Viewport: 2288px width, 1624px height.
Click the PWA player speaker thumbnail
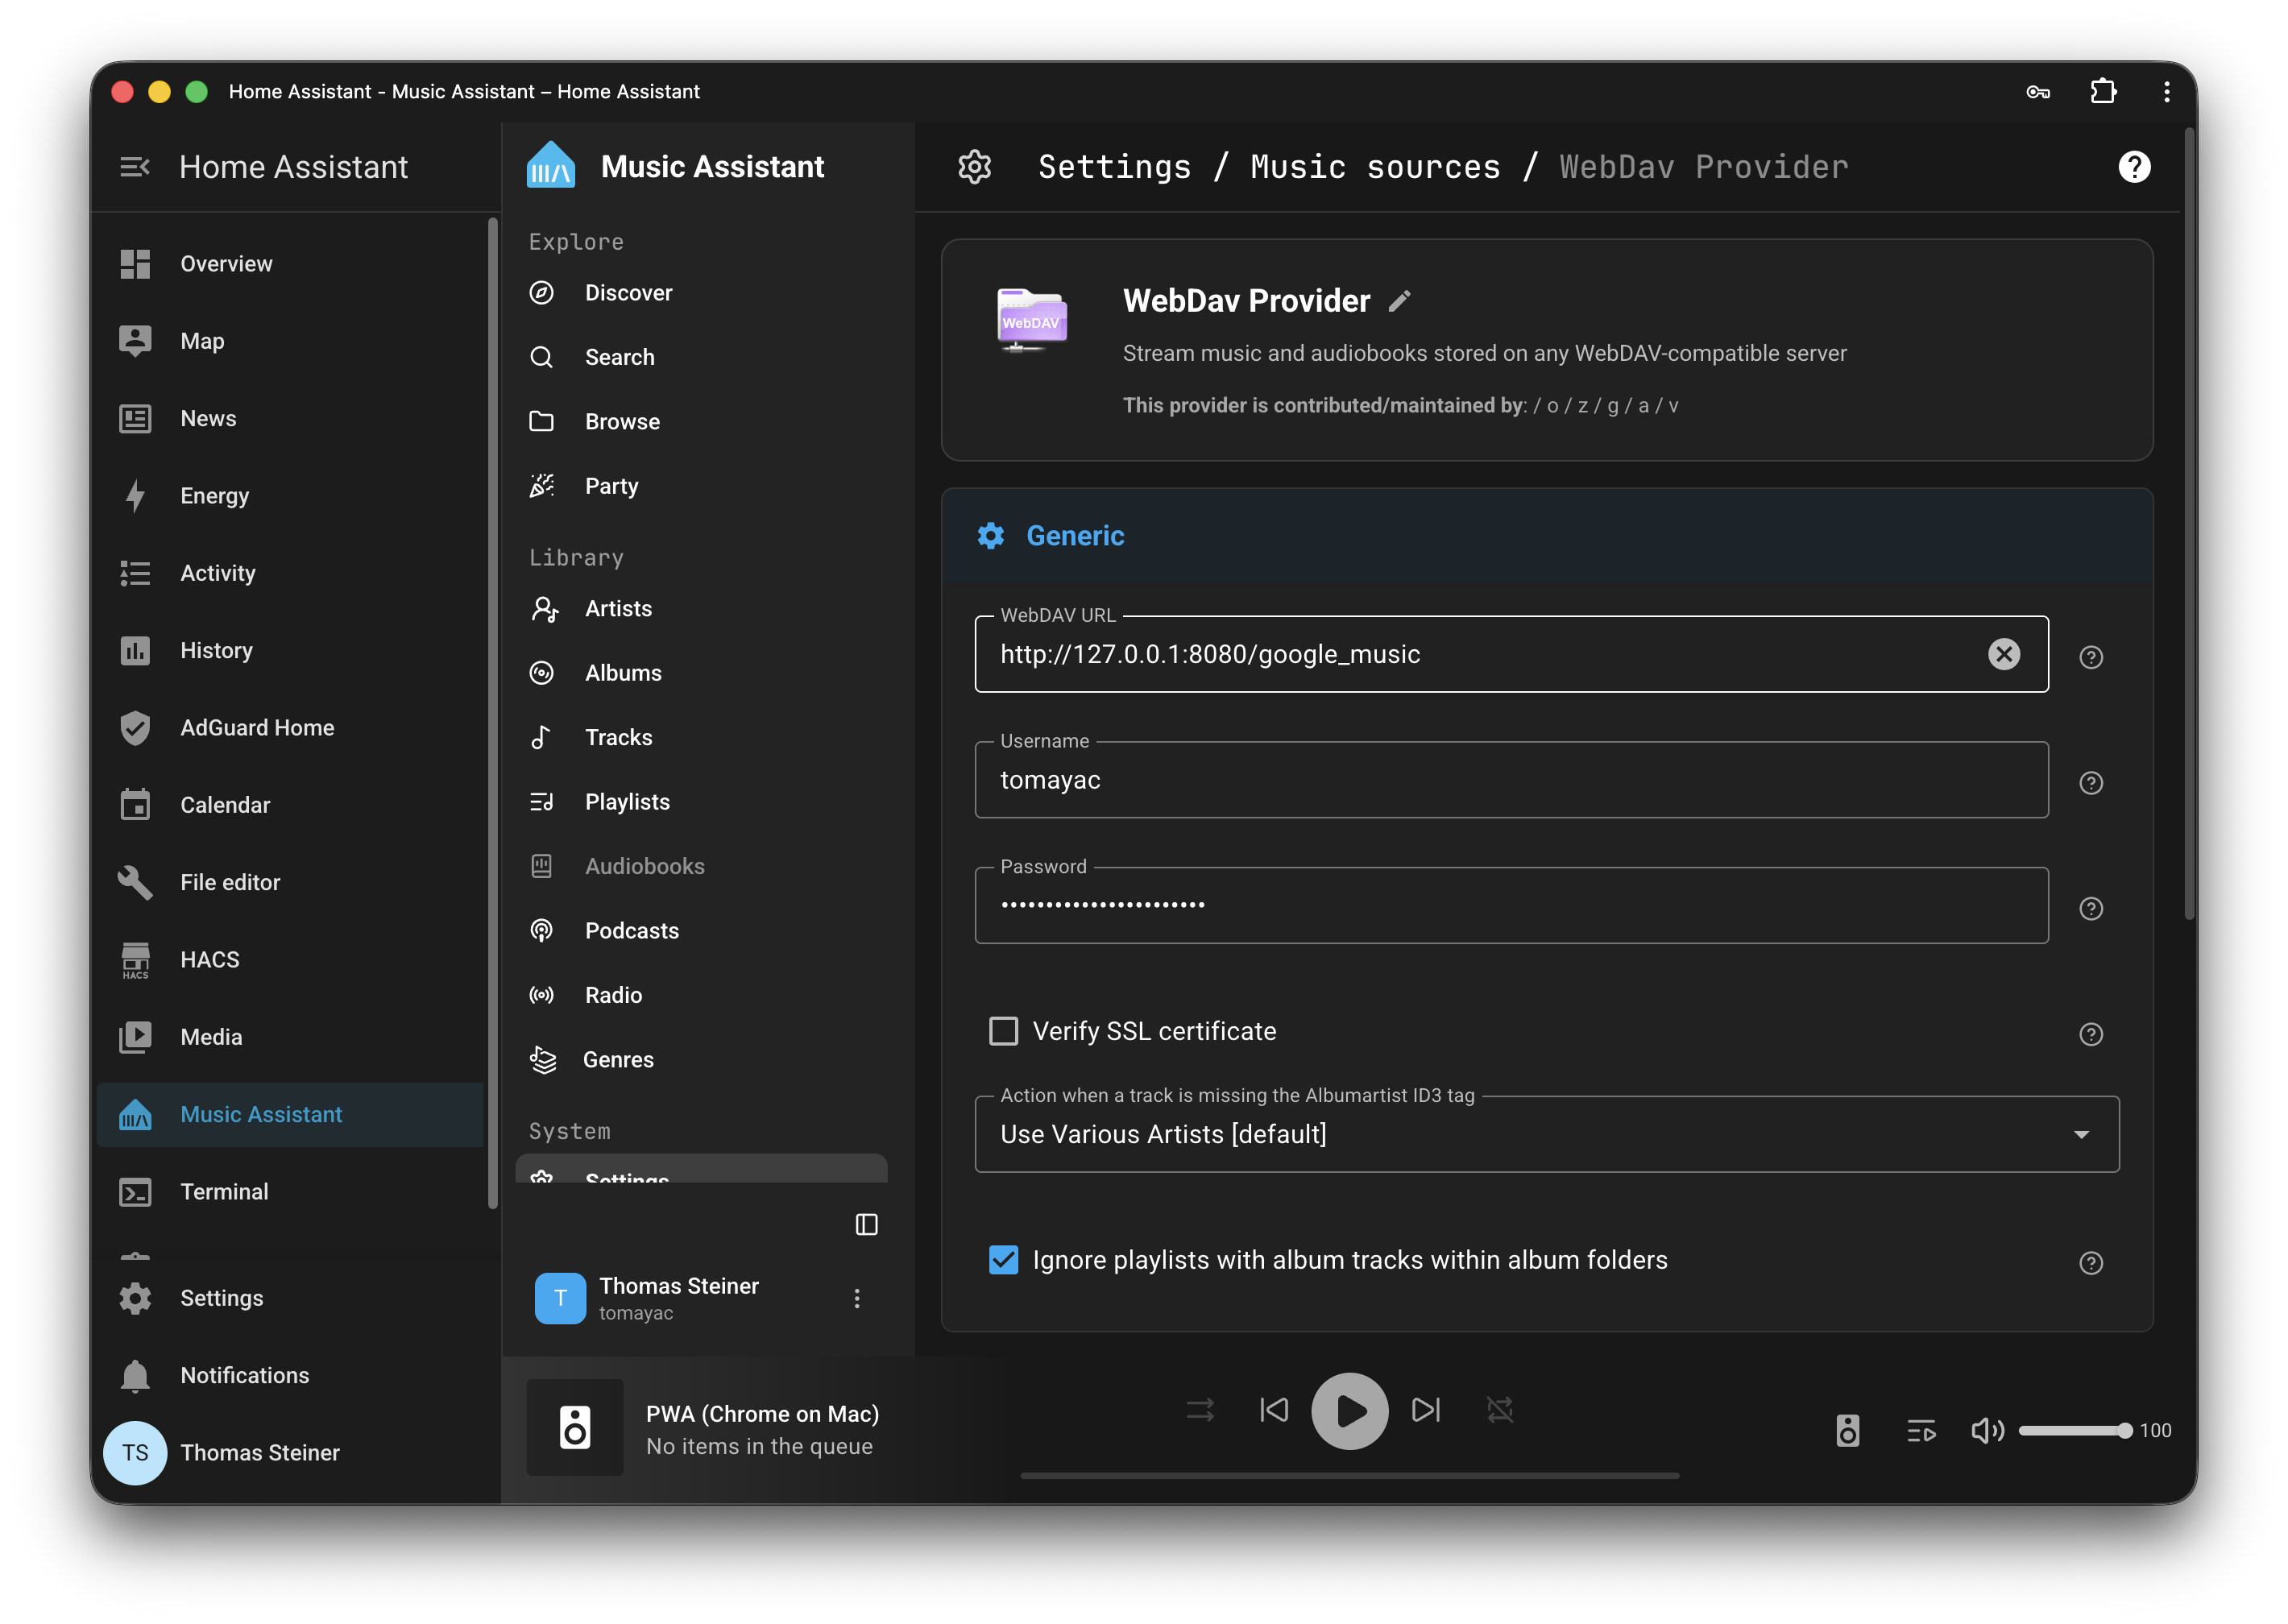coord(575,1427)
